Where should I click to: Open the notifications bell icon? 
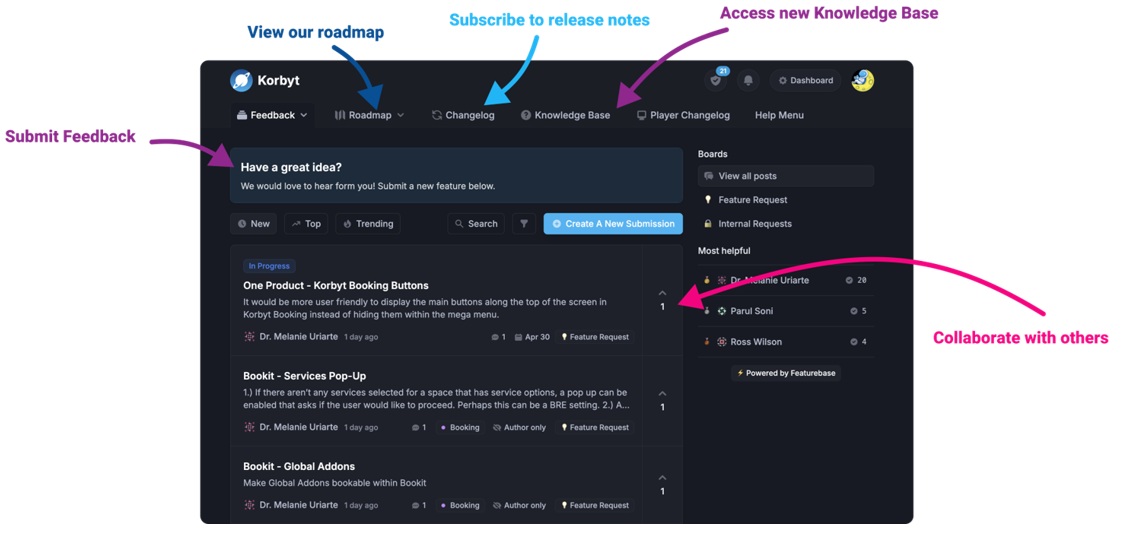[748, 81]
